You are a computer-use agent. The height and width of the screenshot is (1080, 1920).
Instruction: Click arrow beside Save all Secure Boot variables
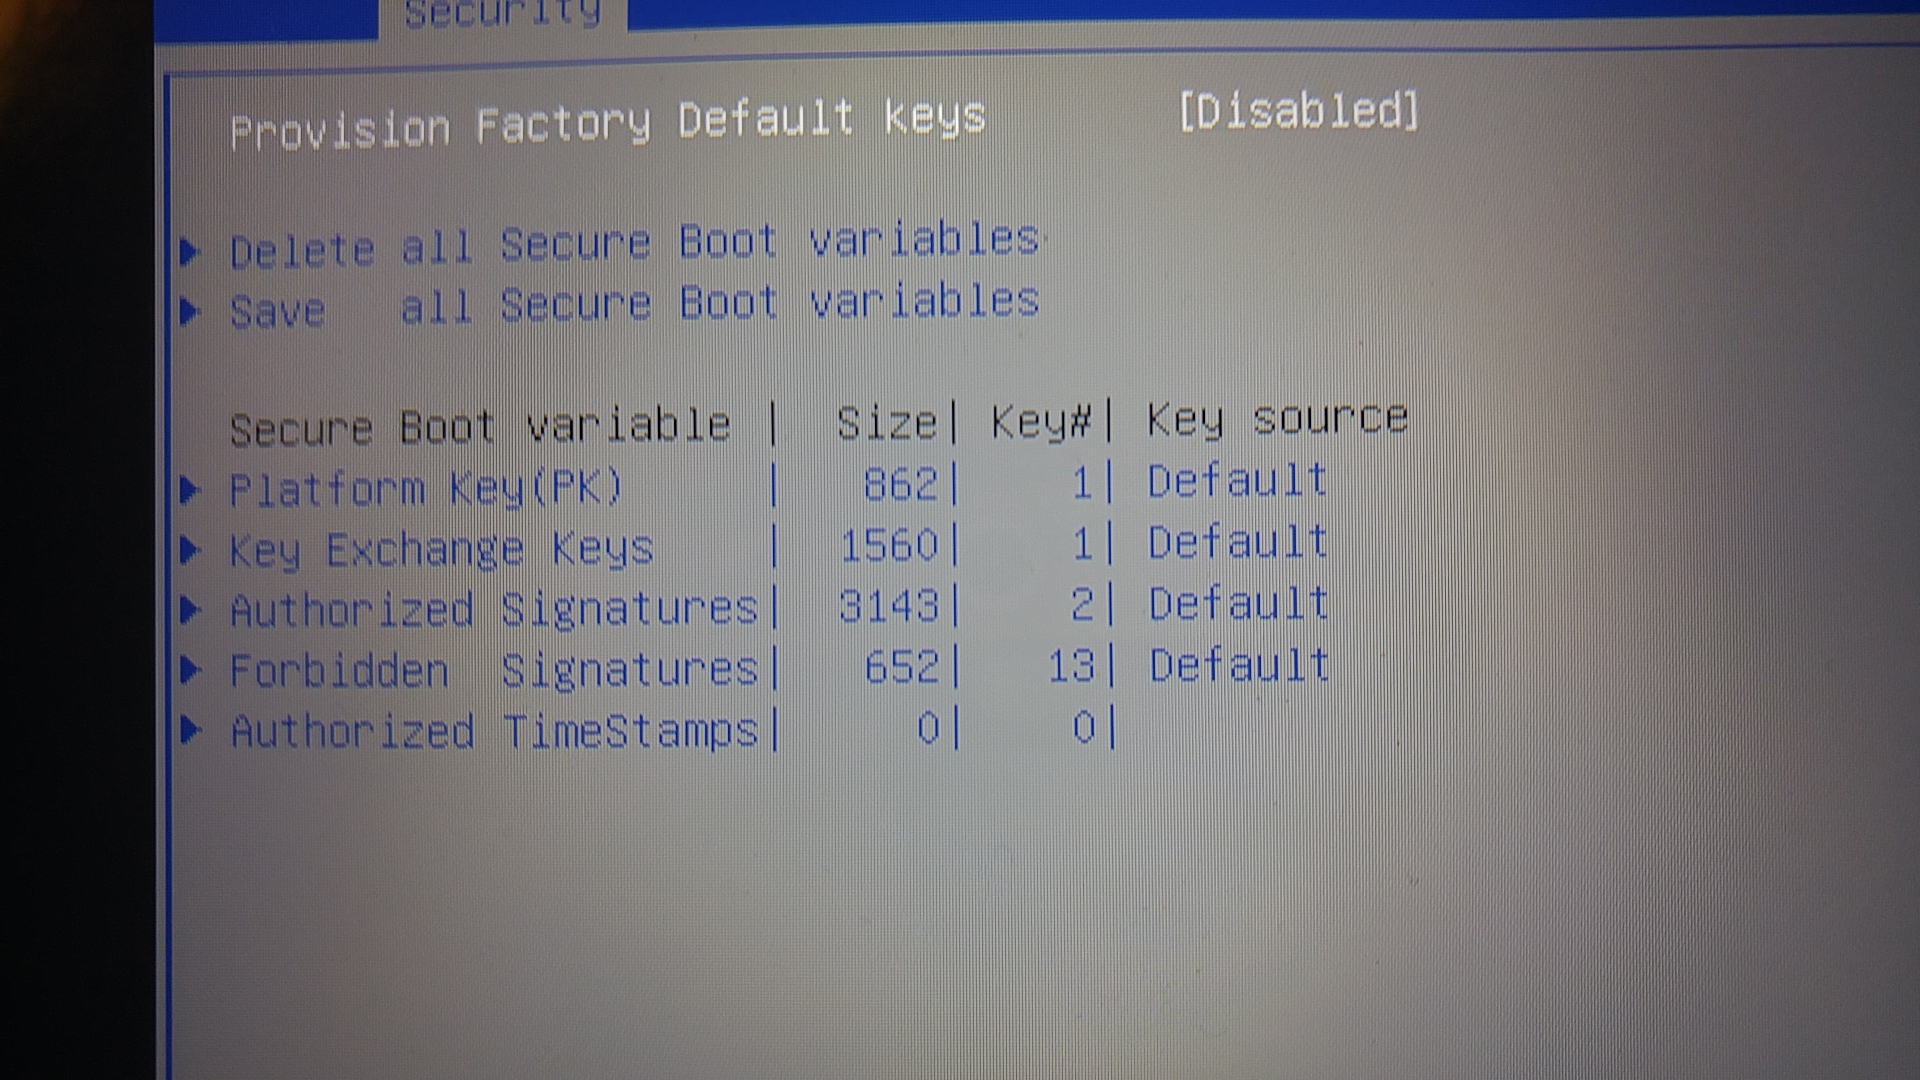pos(190,311)
